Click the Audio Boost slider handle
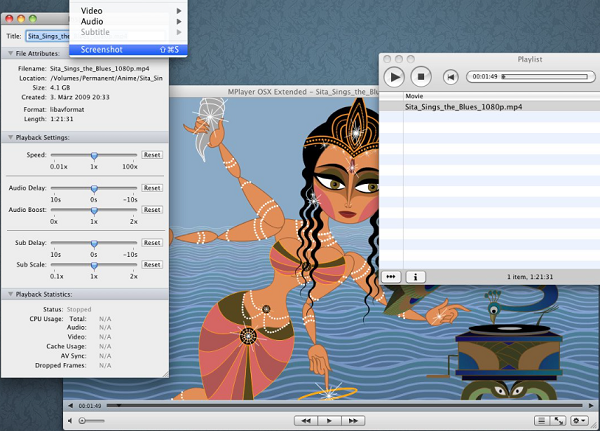The height and width of the screenshot is (431, 600). tap(94, 210)
